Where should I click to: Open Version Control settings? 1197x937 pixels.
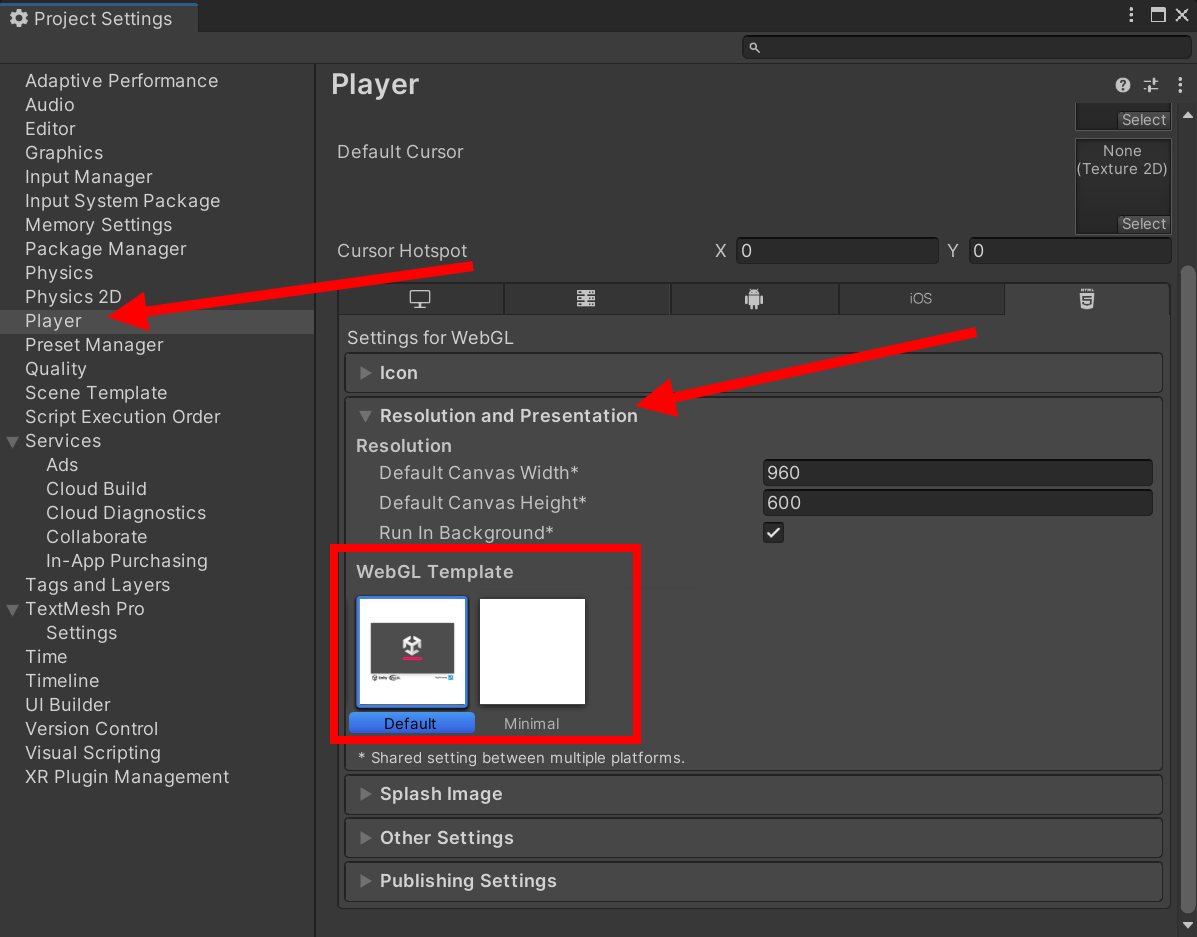[92, 729]
